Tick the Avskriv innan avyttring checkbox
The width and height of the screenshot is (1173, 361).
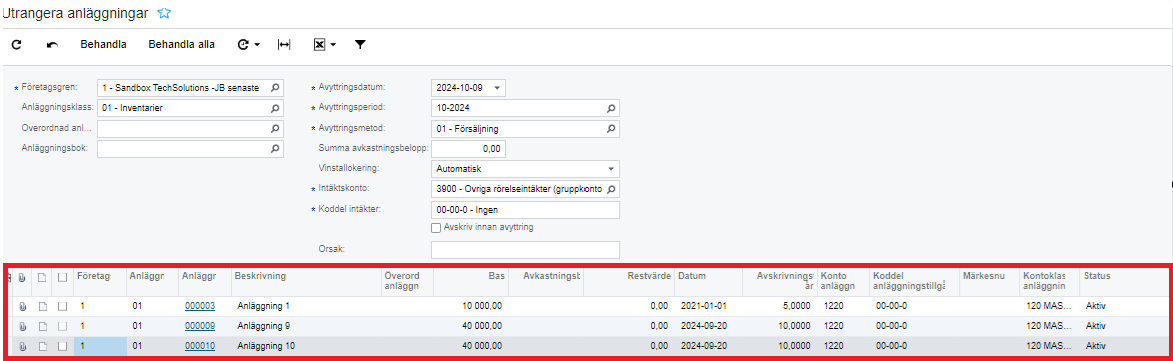coord(436,227)
